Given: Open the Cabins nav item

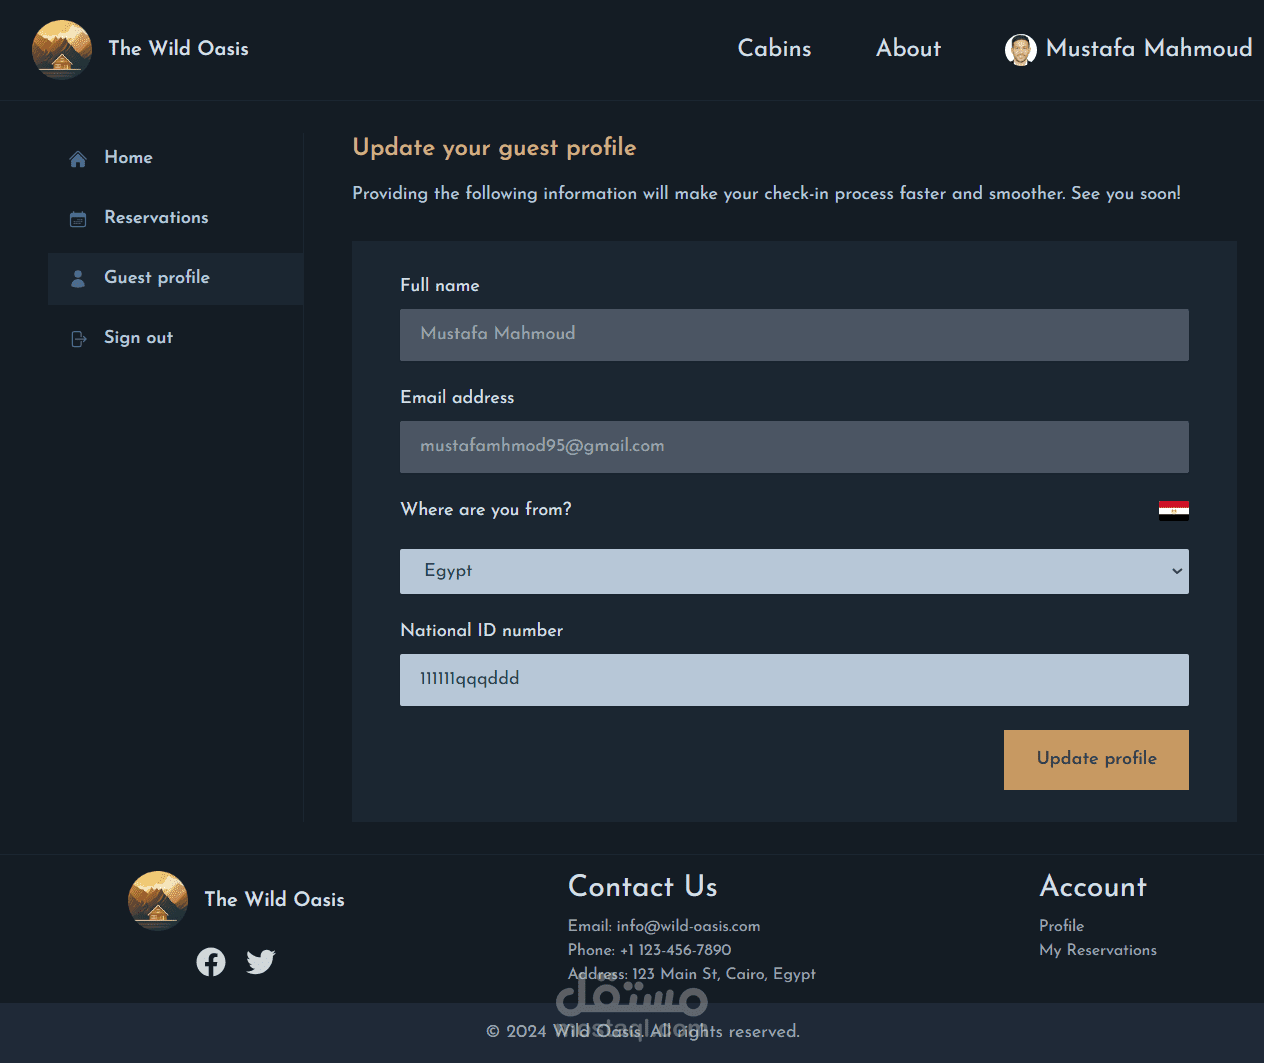Looking at the screenshot, I should pyautogui.click(x=774, y=48).
